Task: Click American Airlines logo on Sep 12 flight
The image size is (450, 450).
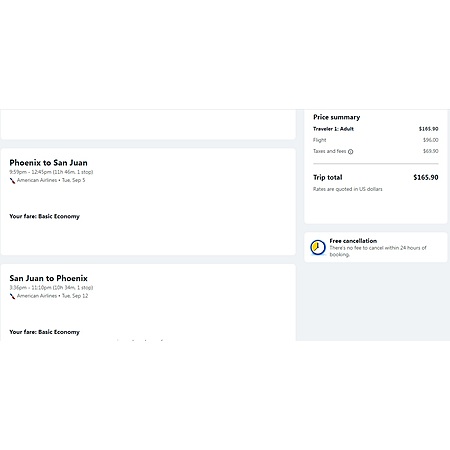Action: (12, 296)
